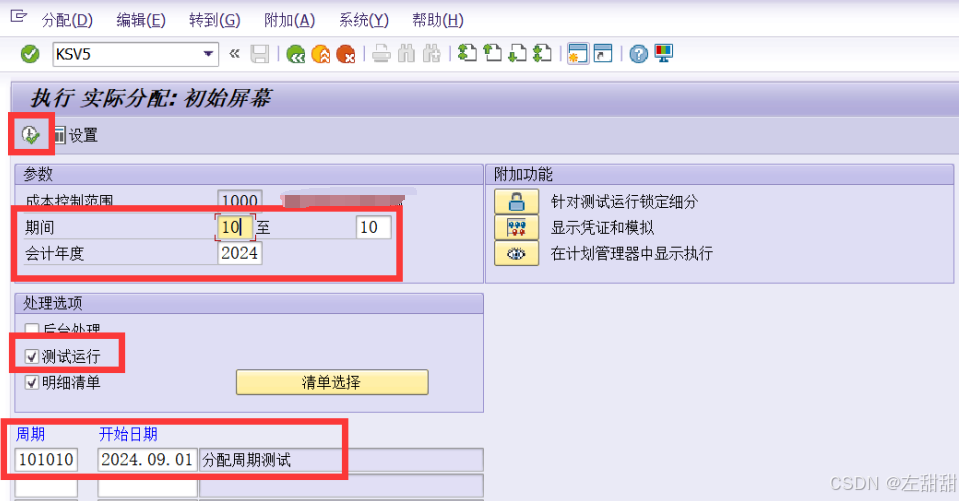
Task: Click the Generate Shortcut icon
Action: click(x=603, y=54)
